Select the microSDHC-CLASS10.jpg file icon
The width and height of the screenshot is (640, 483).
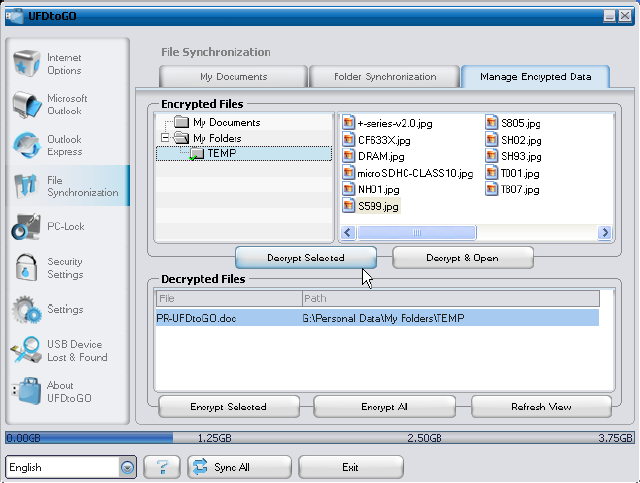pos(348,172)
